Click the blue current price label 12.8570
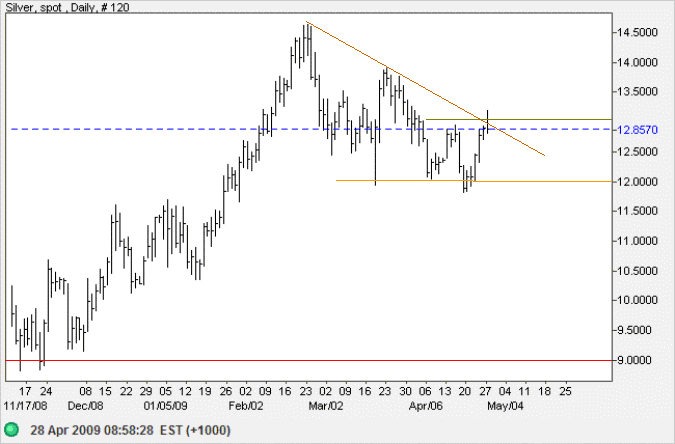The image size is (675, 444). coord(638,130)
